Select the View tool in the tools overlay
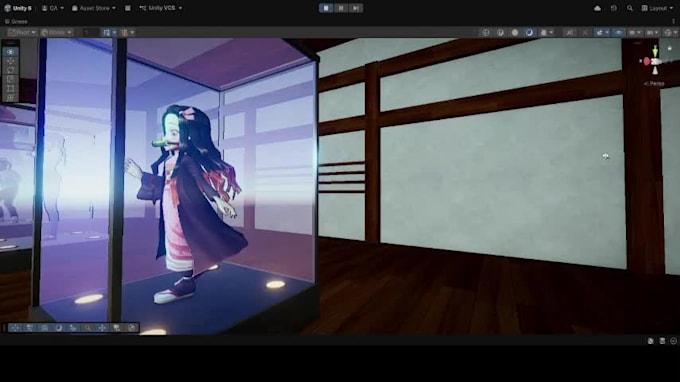This screenshot has width=680, height=382. click(x=10, y=52)
